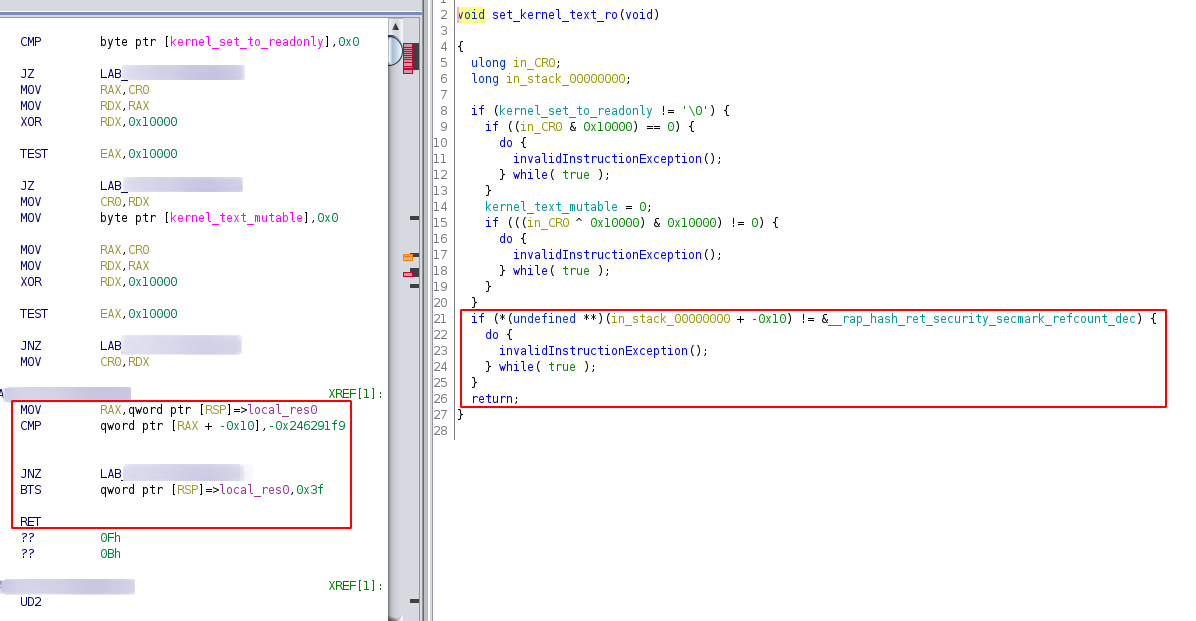Click the 0x3f operand of the BTS instruction
This screenshot has height=621, width=1196.
pos(310,491)
